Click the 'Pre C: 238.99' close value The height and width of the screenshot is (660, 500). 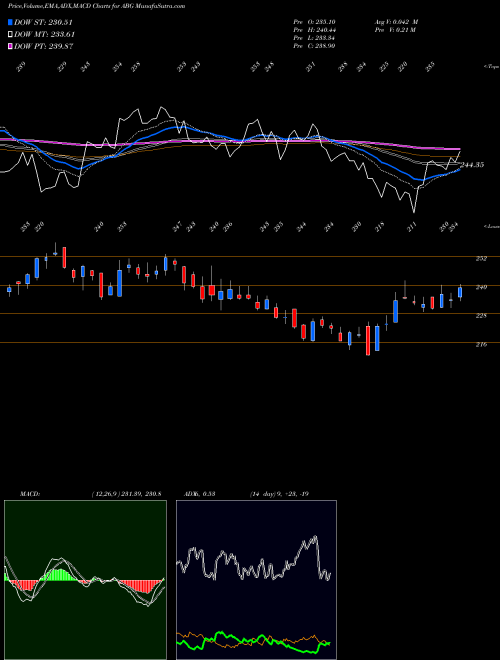pyautogui.click(x=314, y=46)
